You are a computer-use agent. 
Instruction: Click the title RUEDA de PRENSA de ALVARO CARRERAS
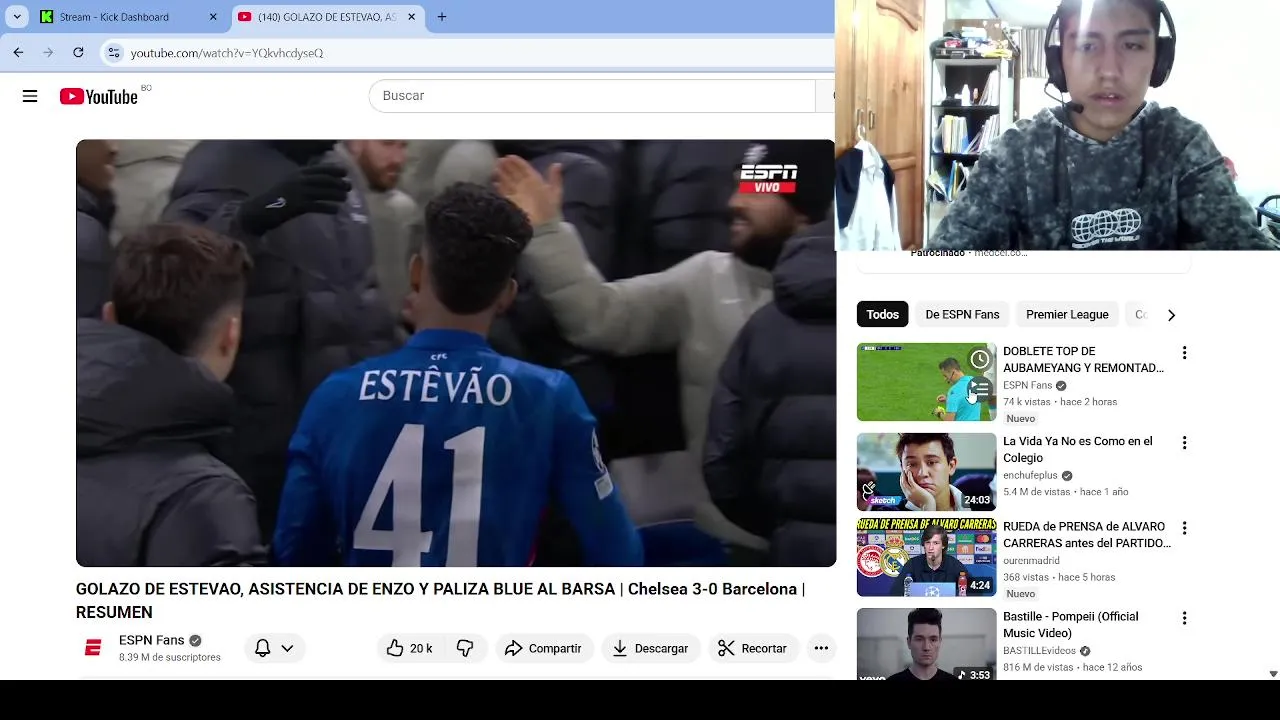point(1087,535)
